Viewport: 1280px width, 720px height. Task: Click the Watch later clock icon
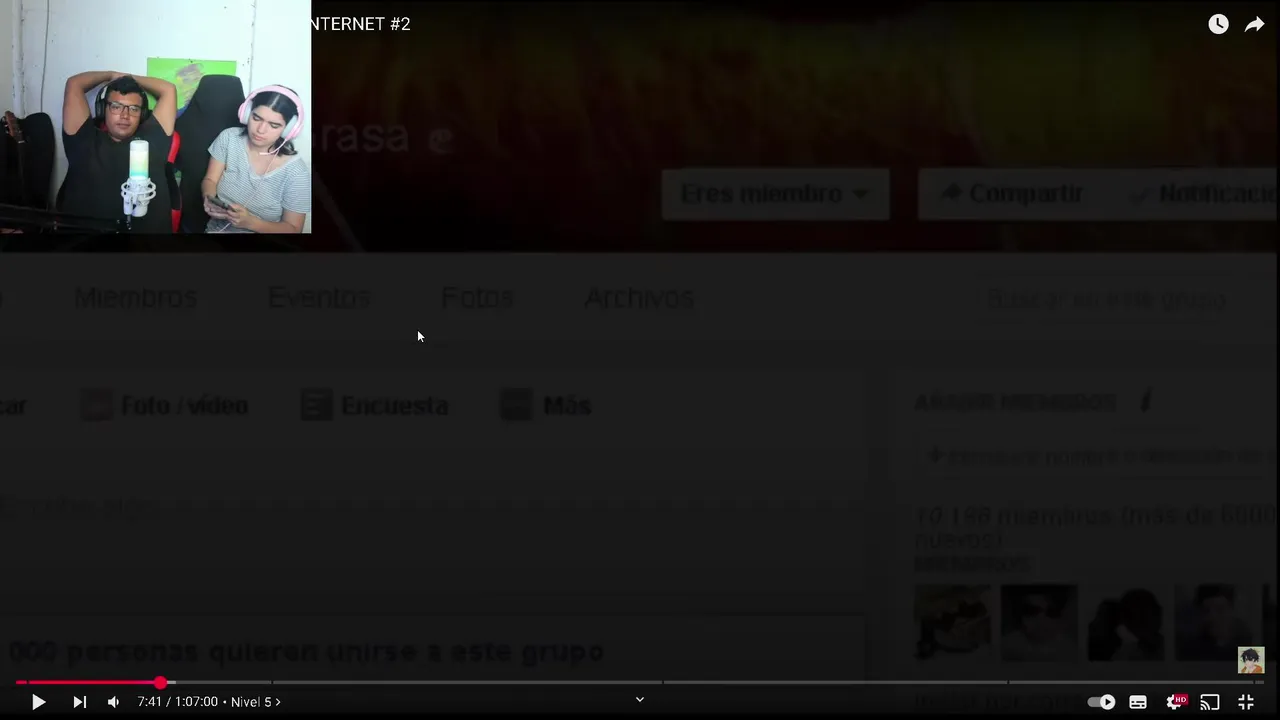click(1218, 24)
